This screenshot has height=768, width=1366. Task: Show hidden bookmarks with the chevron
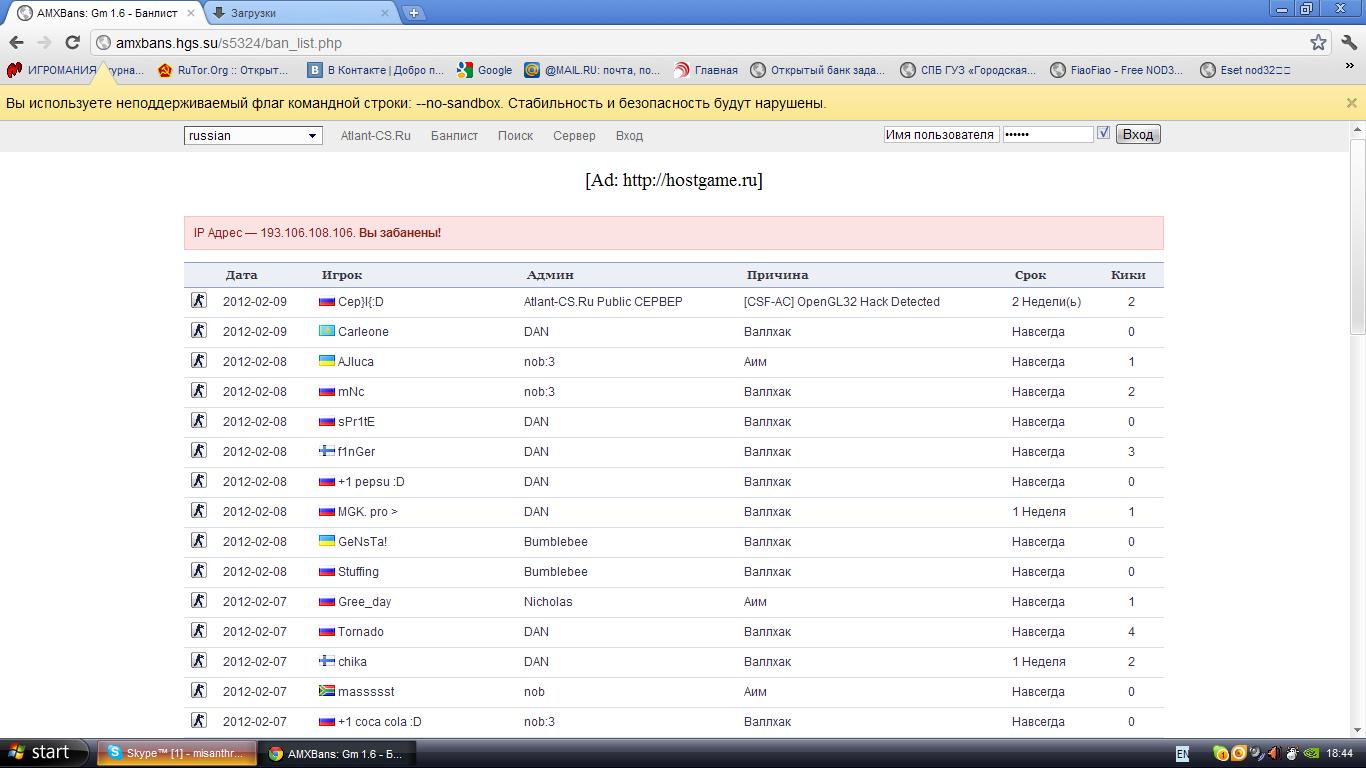[1349, 68]
